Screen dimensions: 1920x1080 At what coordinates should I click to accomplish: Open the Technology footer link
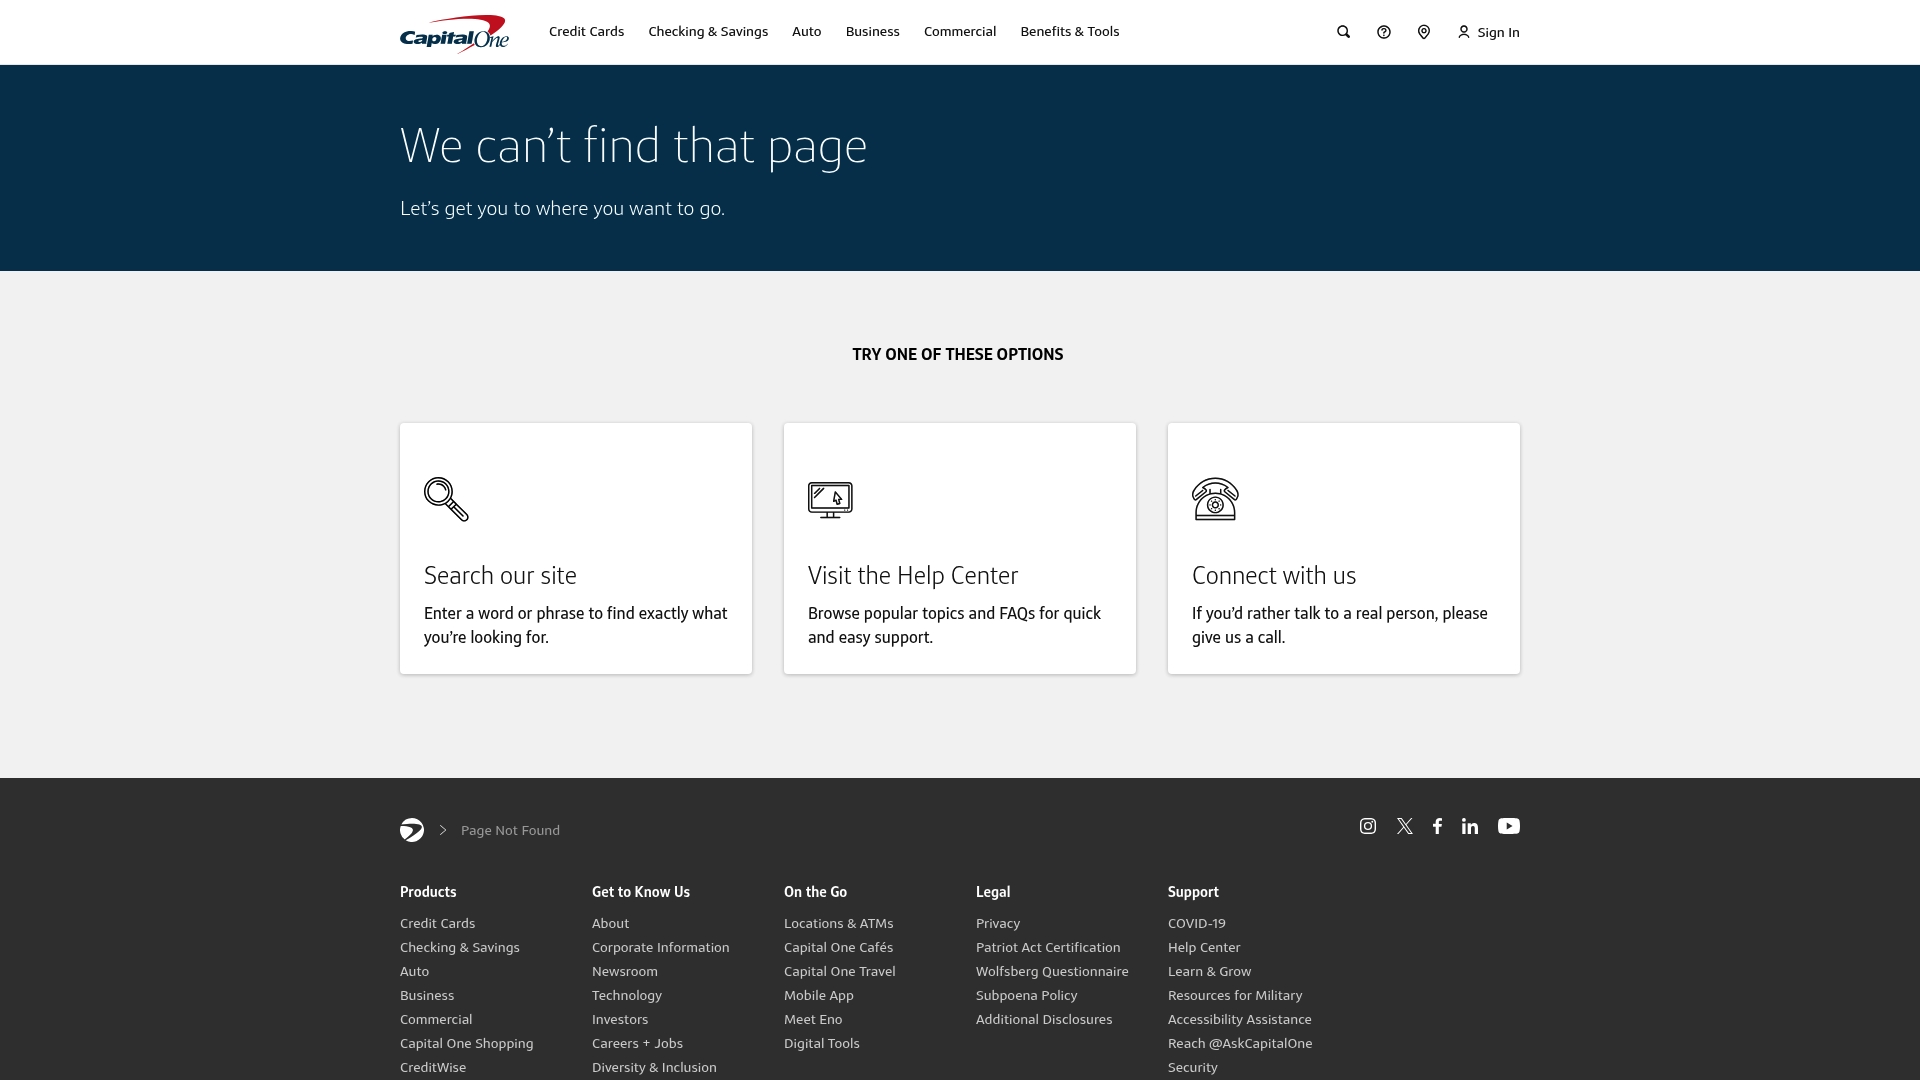tap(627, 995)
